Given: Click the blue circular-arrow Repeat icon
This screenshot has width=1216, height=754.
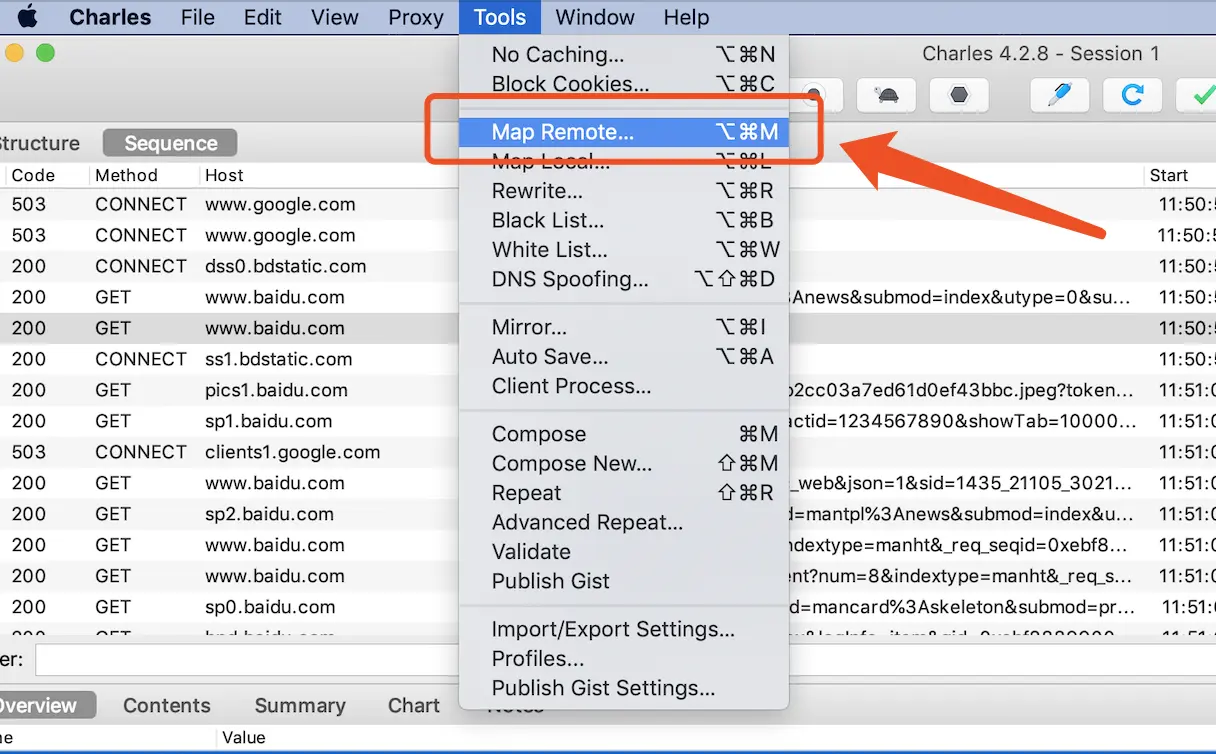Looking at the screenshot, I should click(1132, 95).
